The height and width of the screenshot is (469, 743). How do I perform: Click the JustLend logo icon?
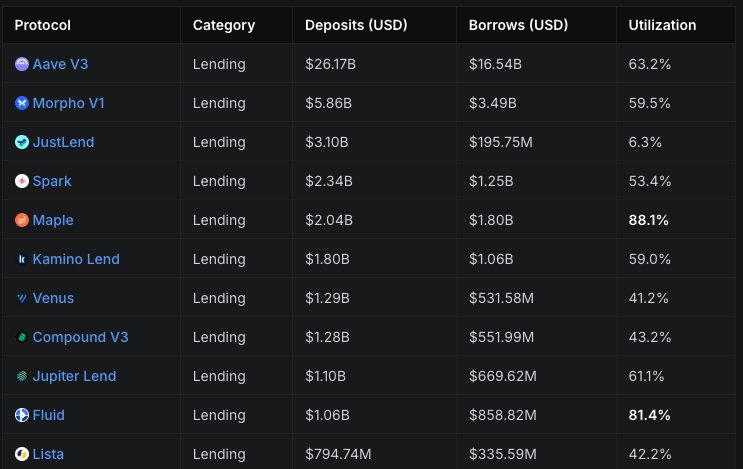tap(22, 142)
